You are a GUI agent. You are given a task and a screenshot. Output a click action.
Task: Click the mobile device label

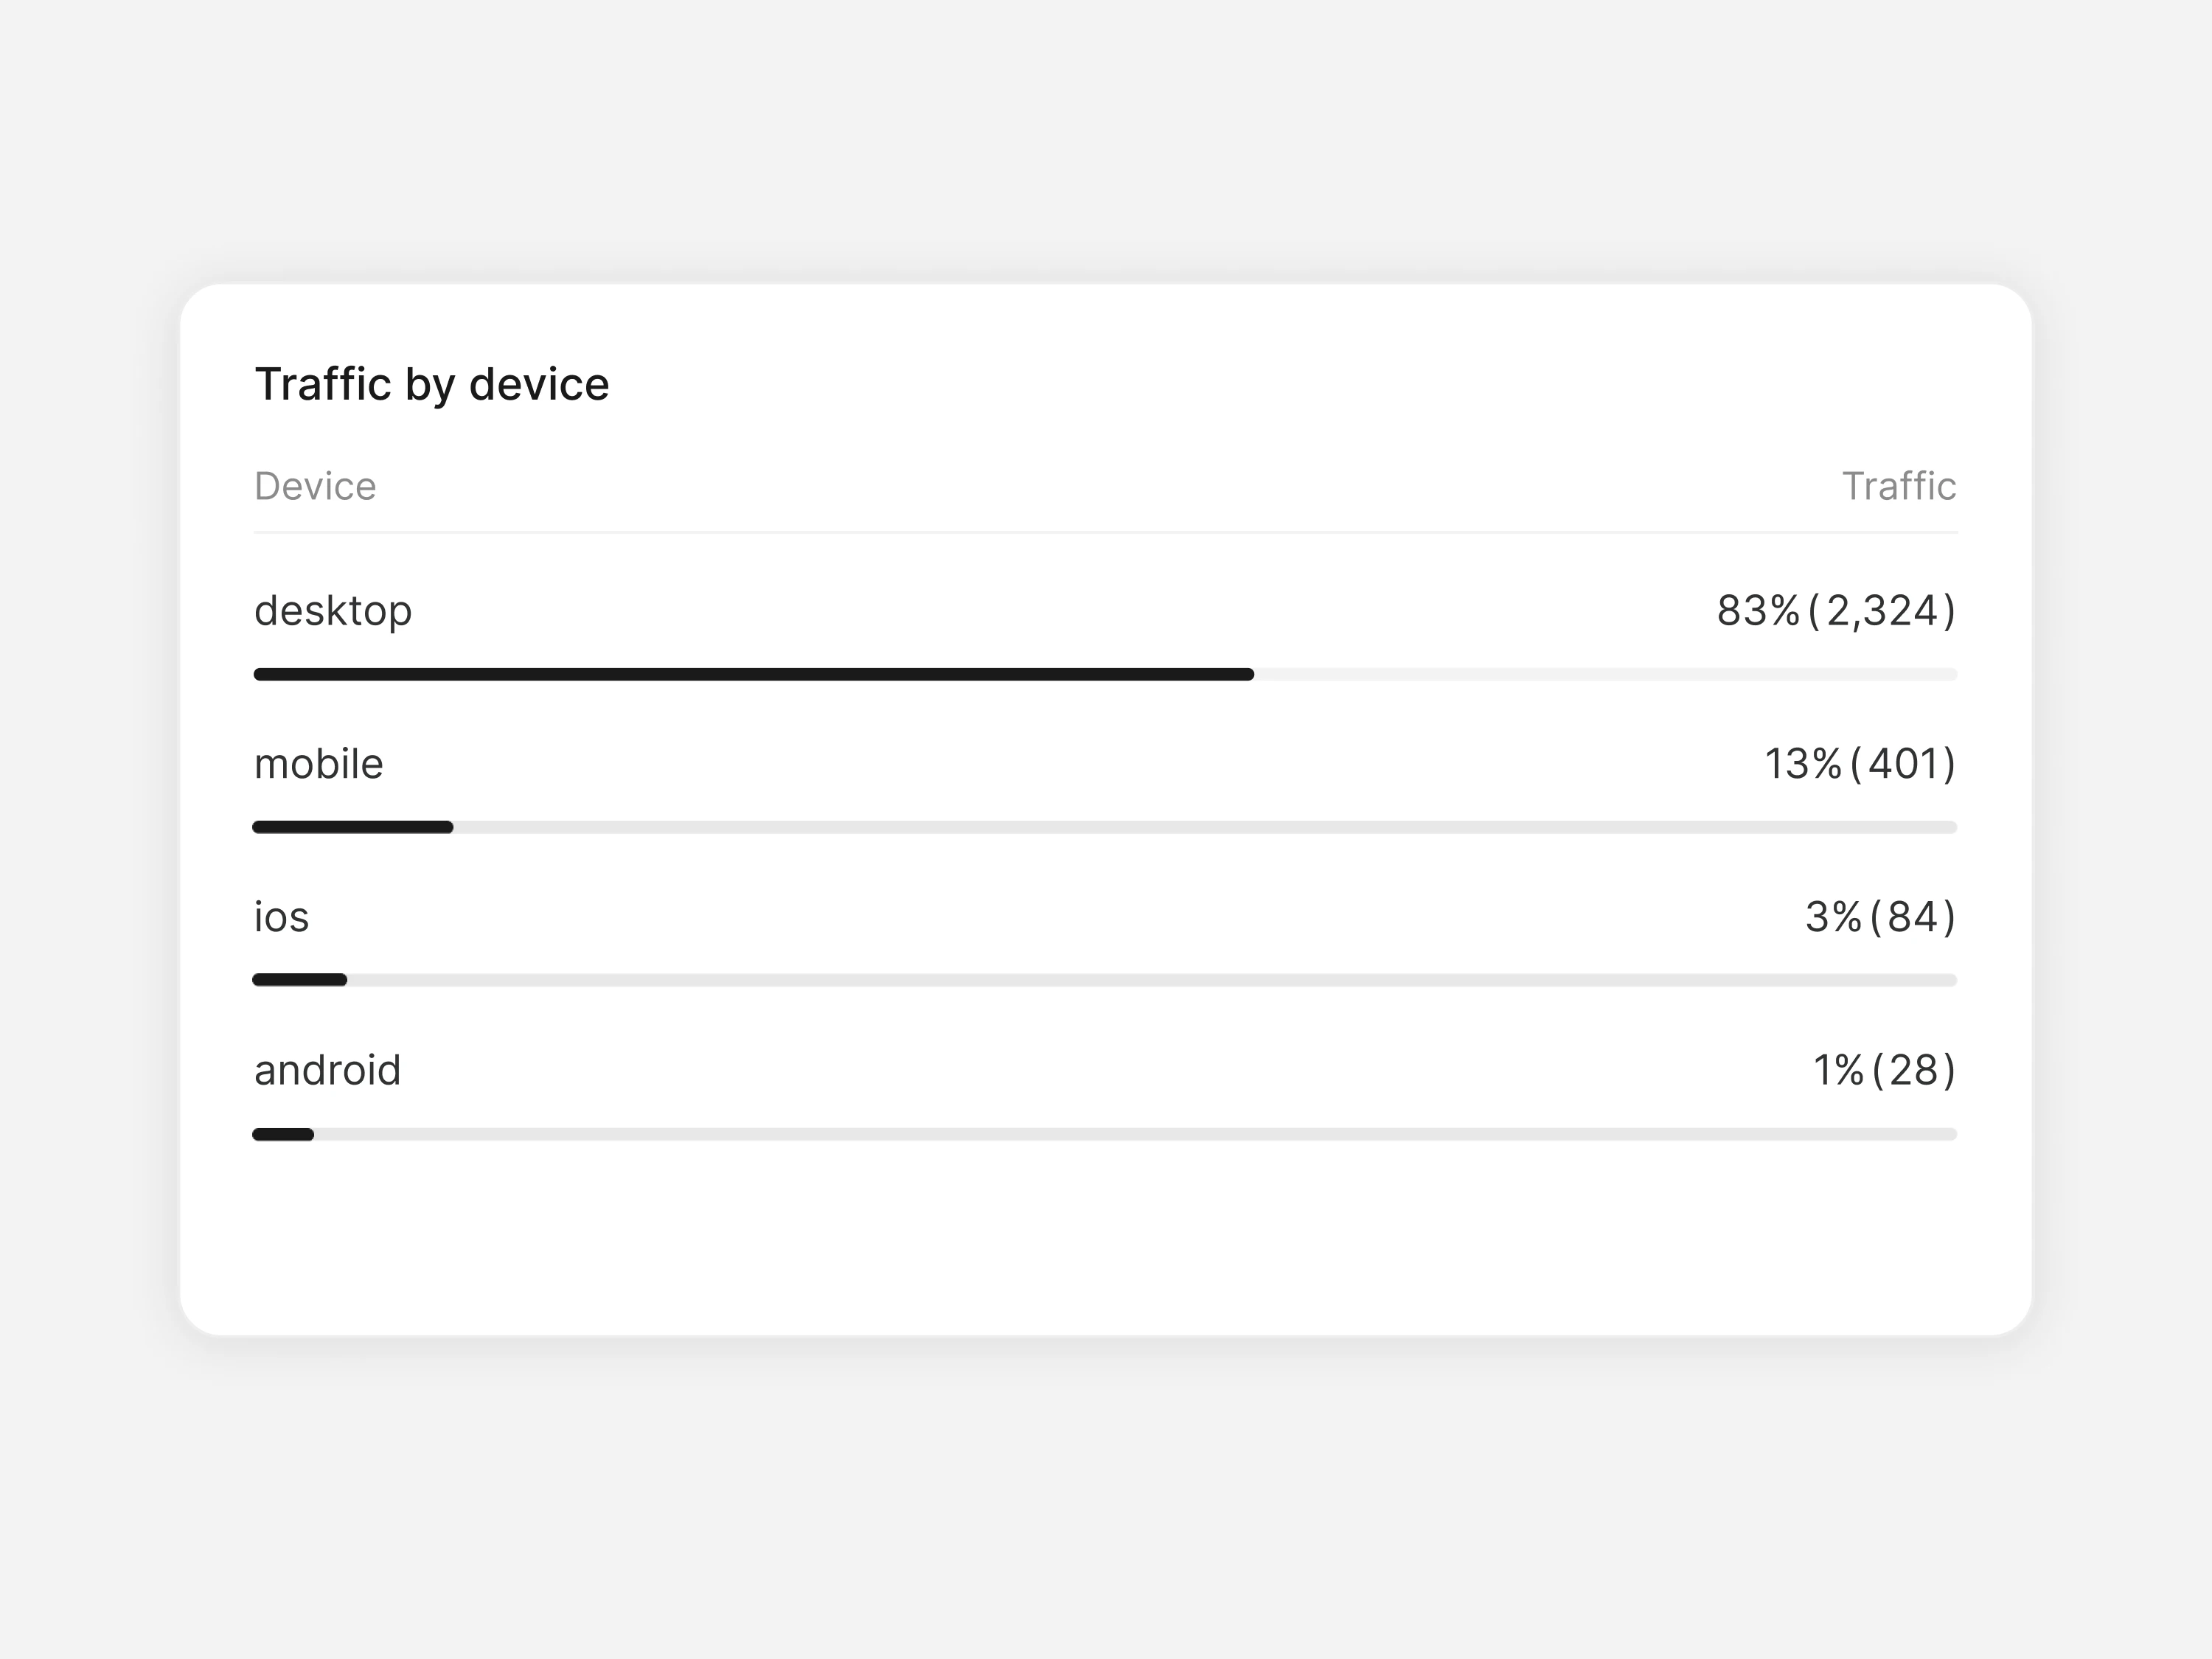point(318,764)
